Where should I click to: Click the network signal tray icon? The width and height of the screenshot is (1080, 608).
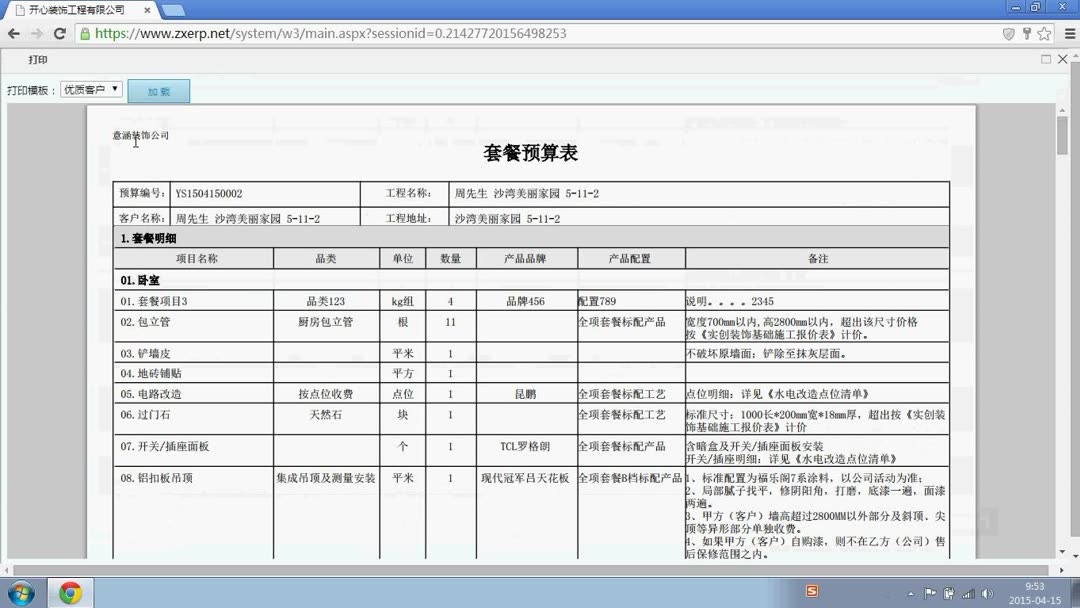[x=968, y=592]
